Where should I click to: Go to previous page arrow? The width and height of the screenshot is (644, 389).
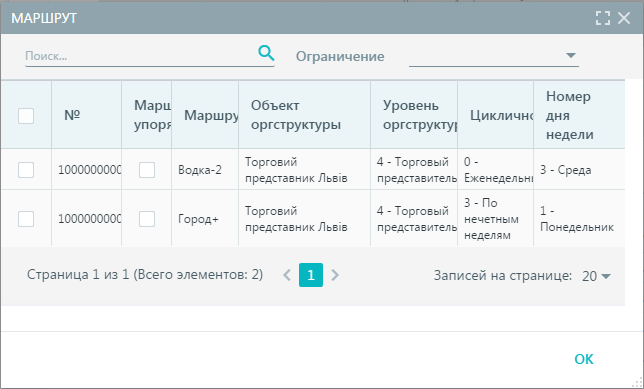[x=287, y=275]
